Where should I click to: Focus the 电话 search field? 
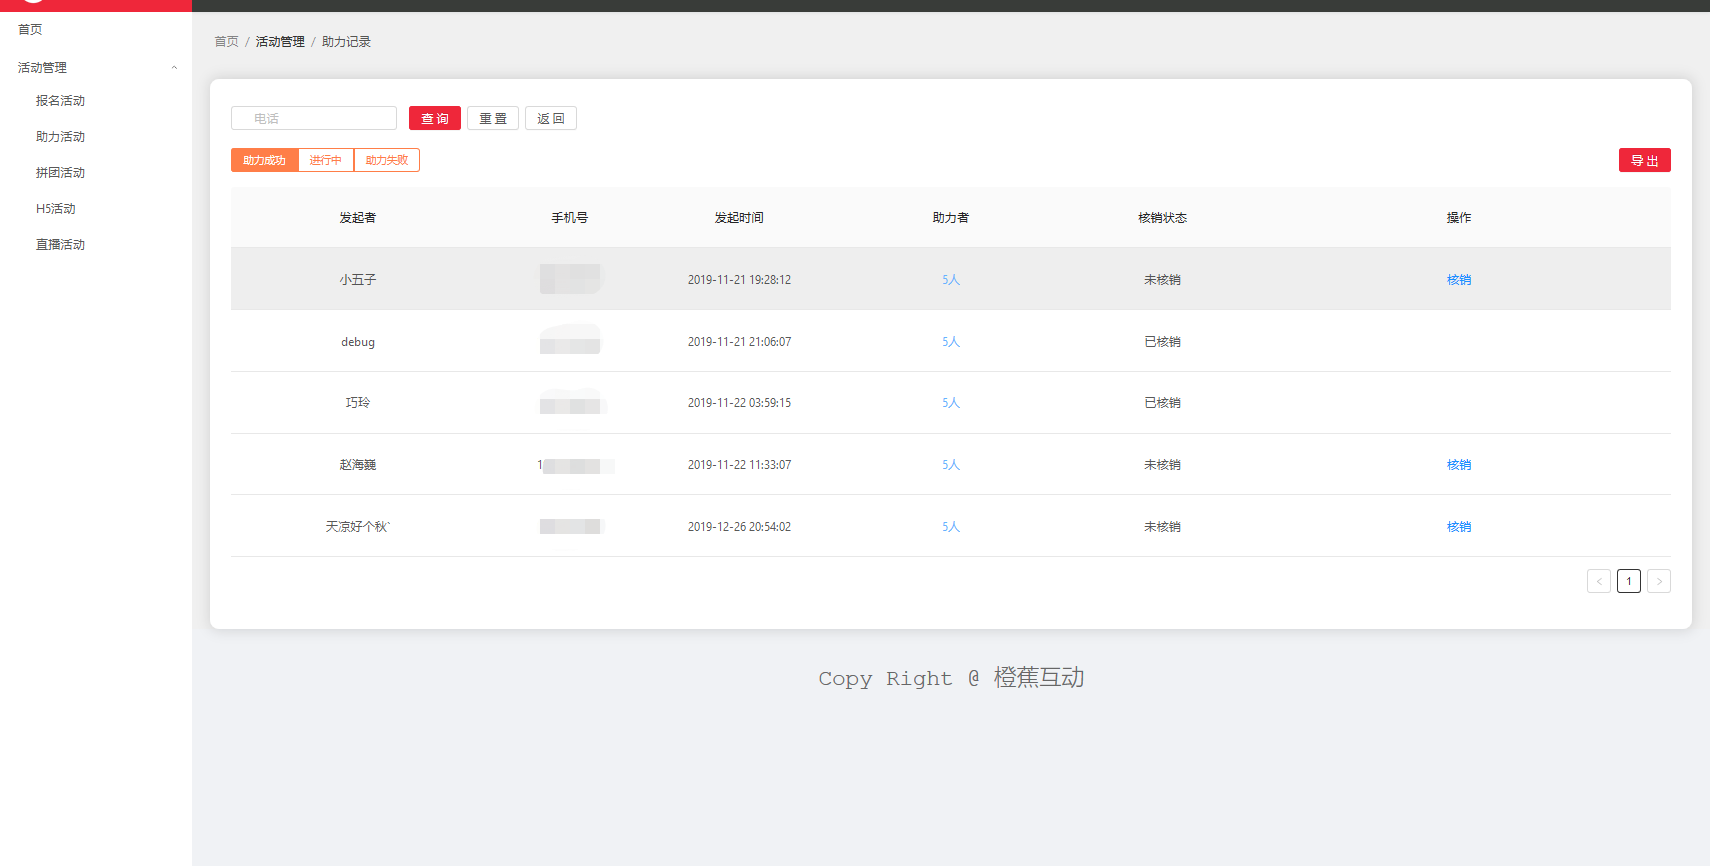[x=314, y=118]
